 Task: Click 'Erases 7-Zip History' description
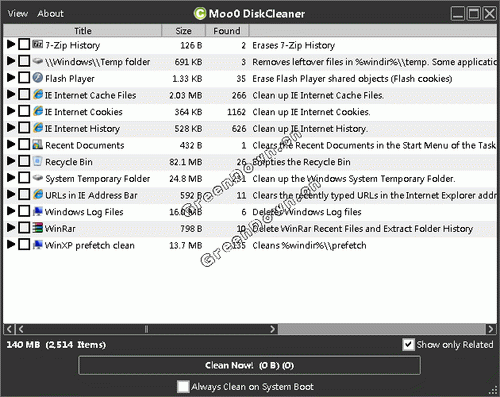tap(293, 45)
